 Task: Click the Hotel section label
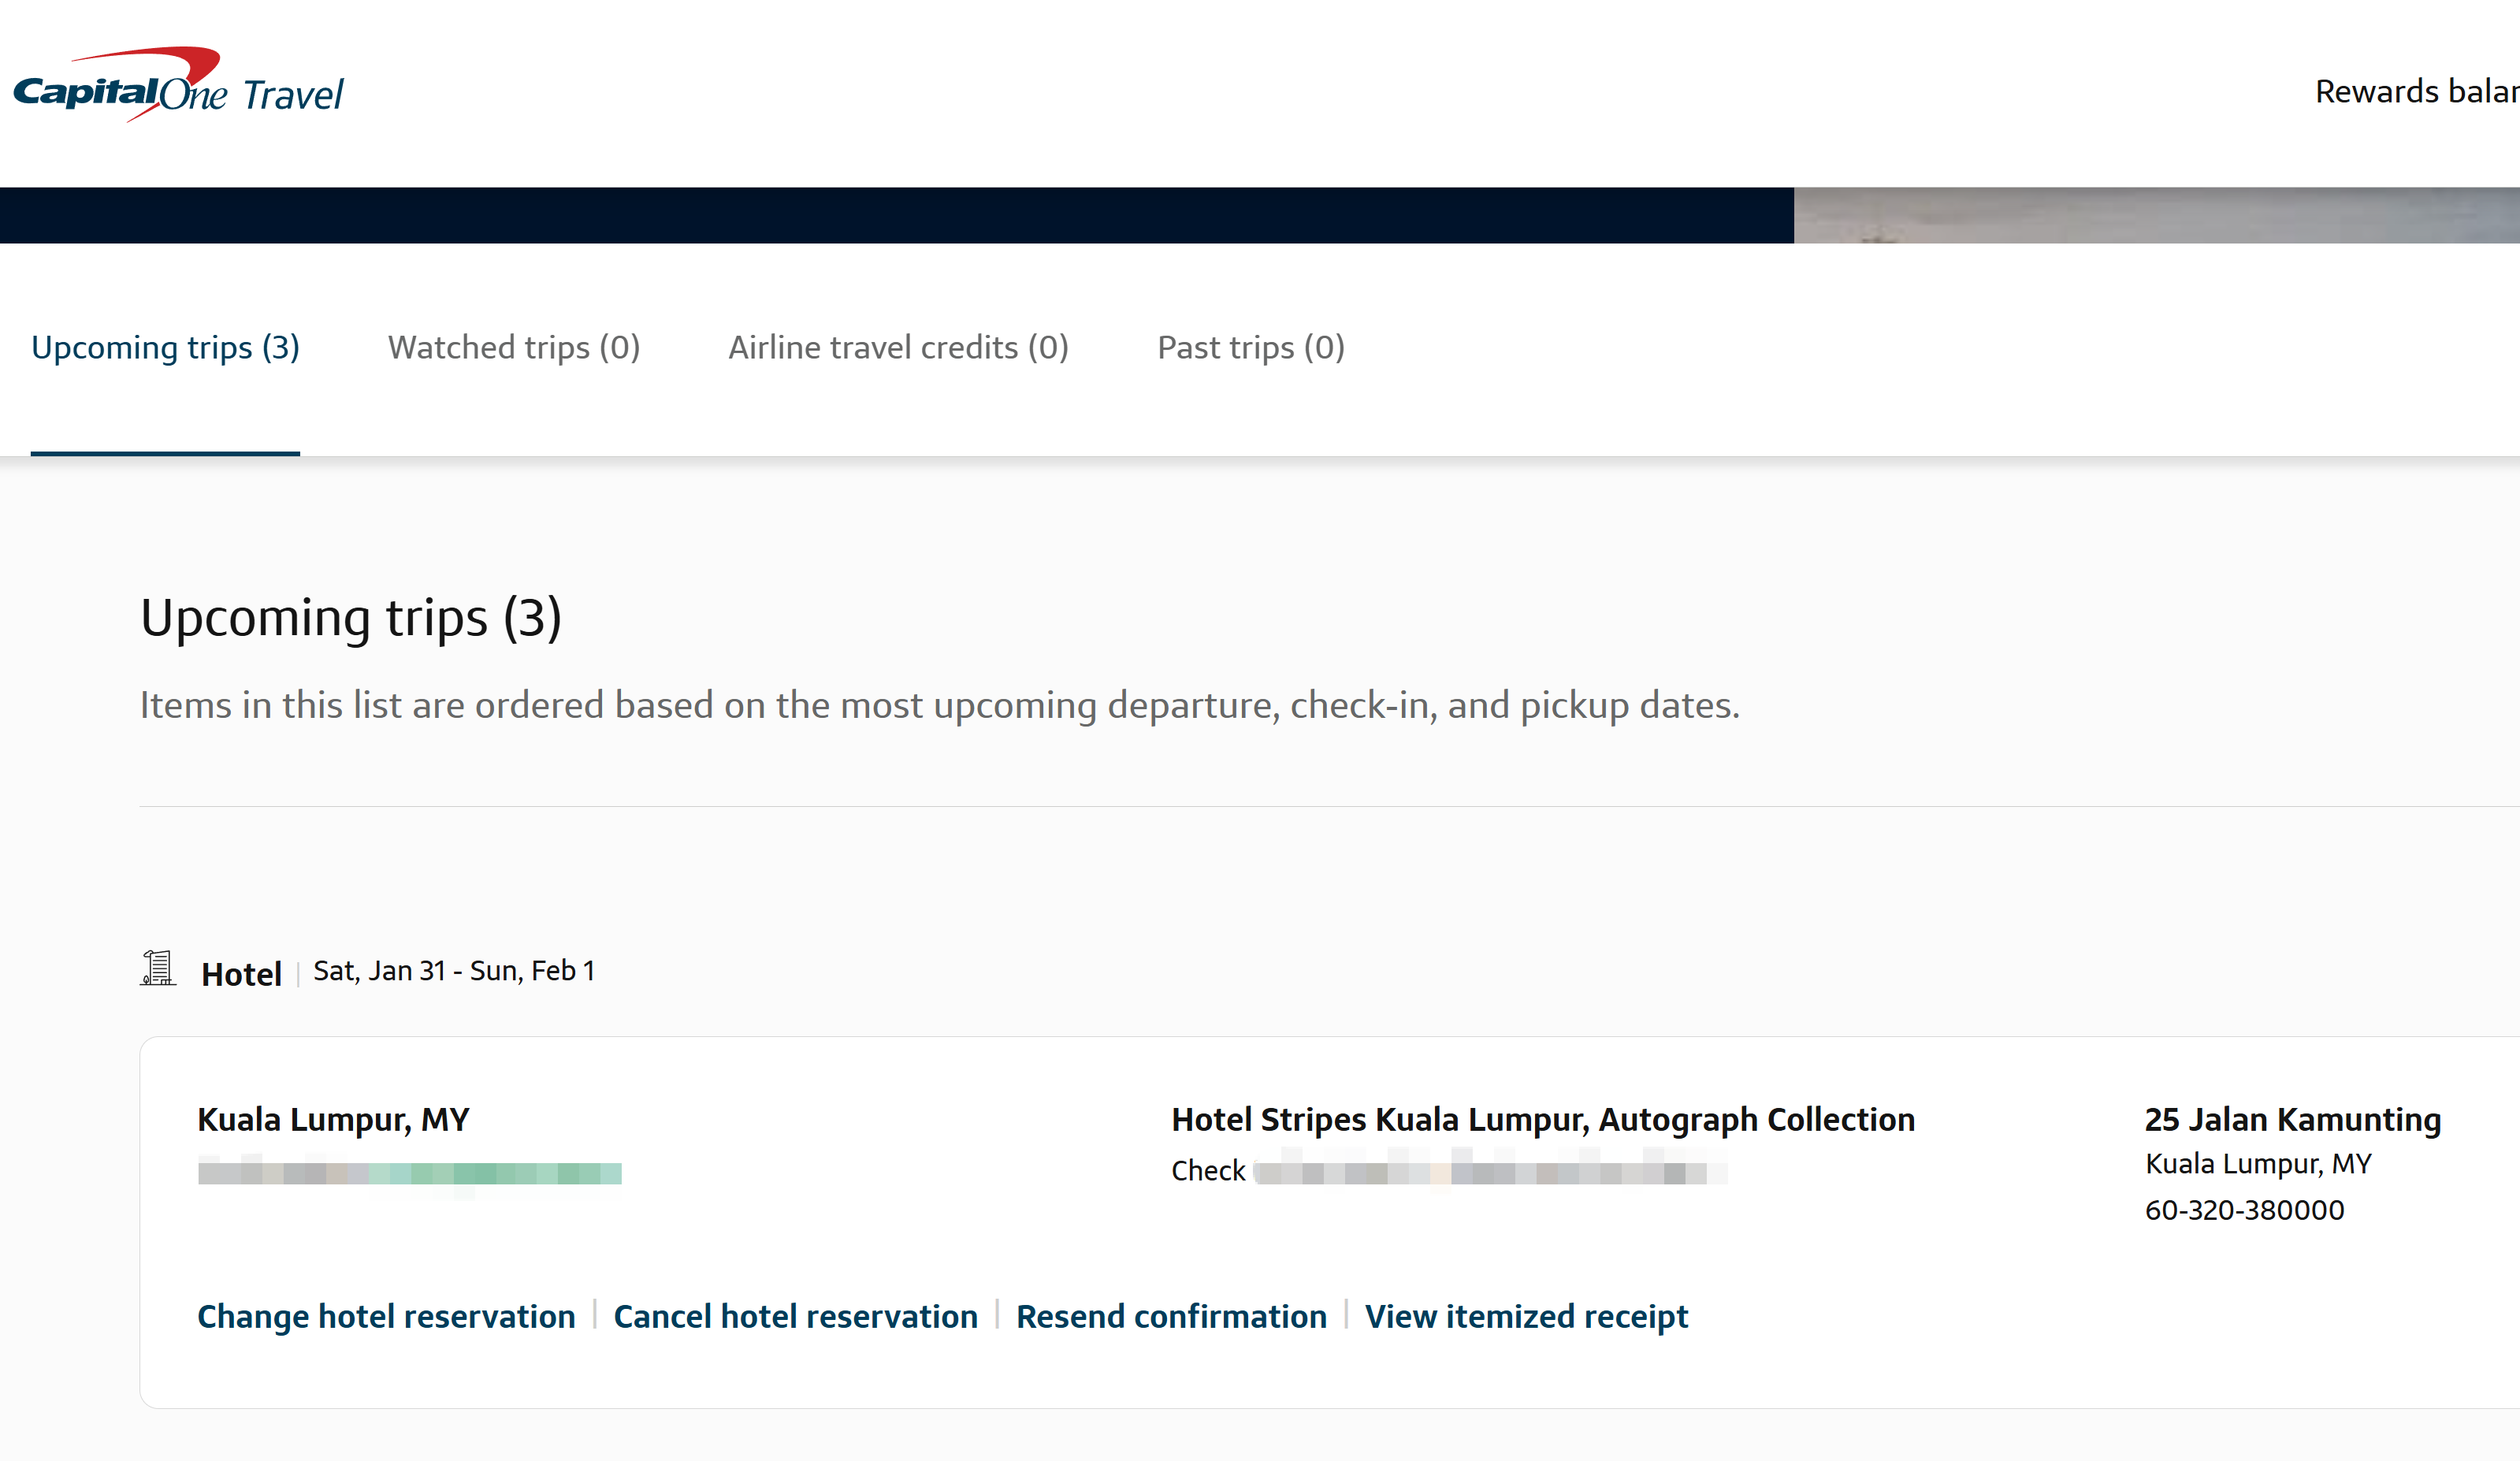(x=241, y=974)
